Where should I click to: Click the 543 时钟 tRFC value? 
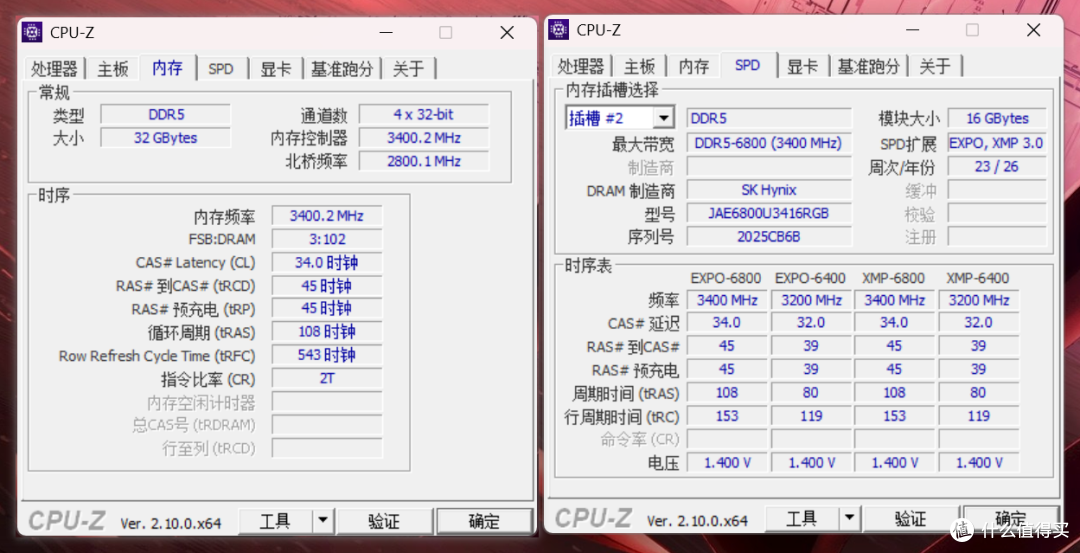pos(327,355)
